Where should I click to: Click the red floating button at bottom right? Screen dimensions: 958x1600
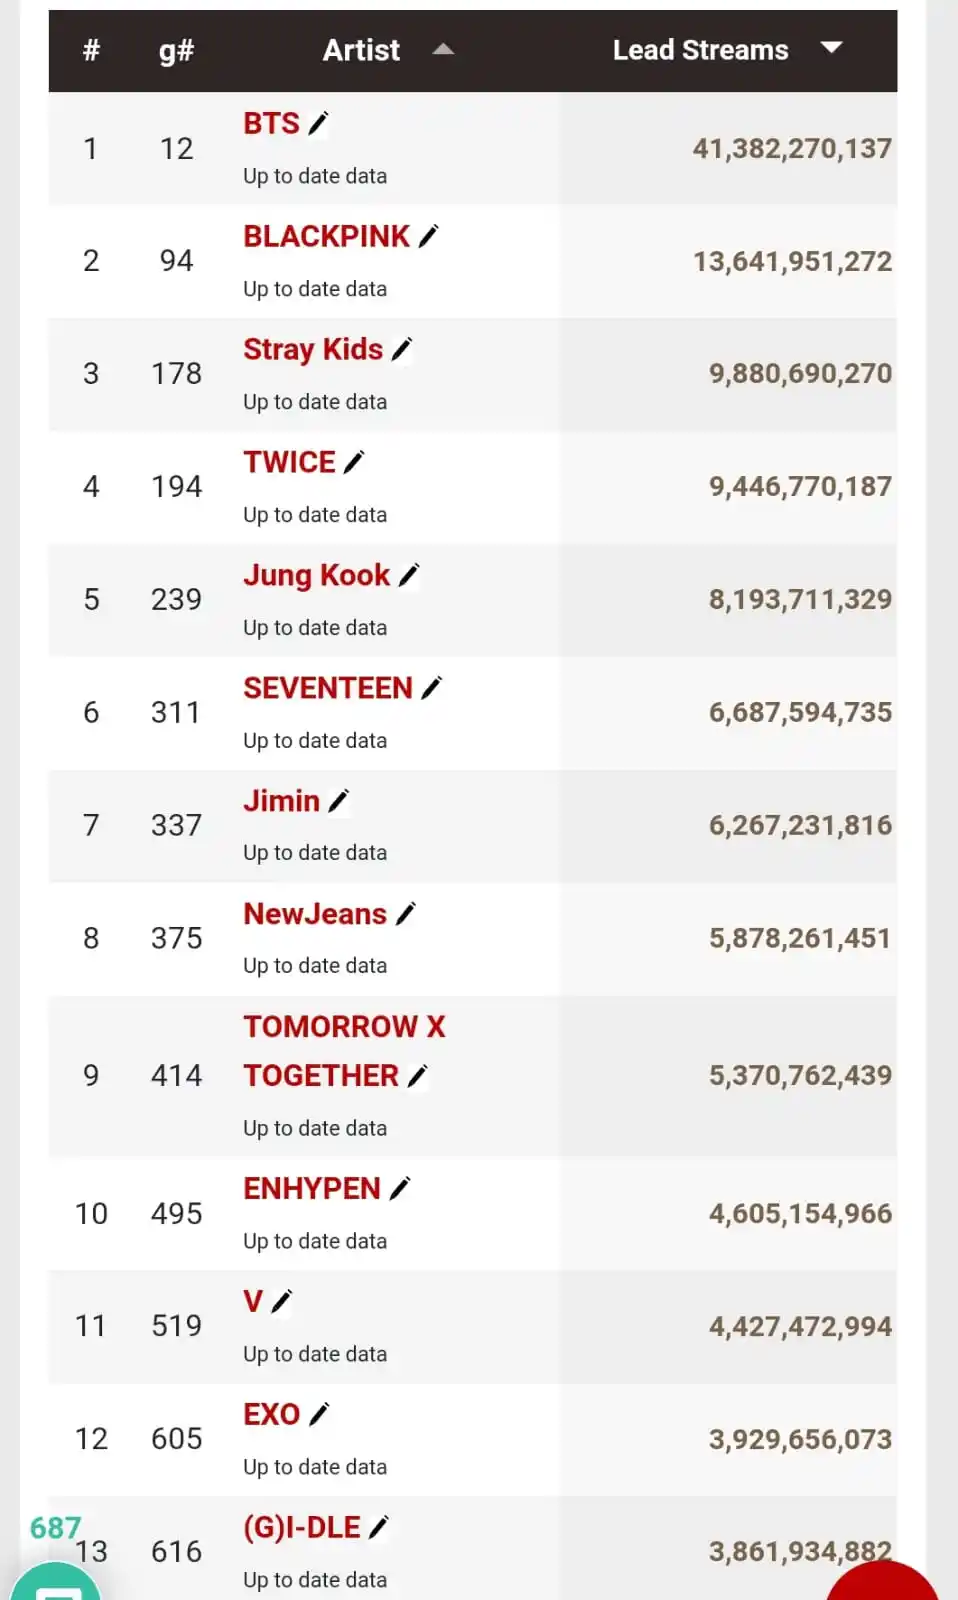(883, 1585)
